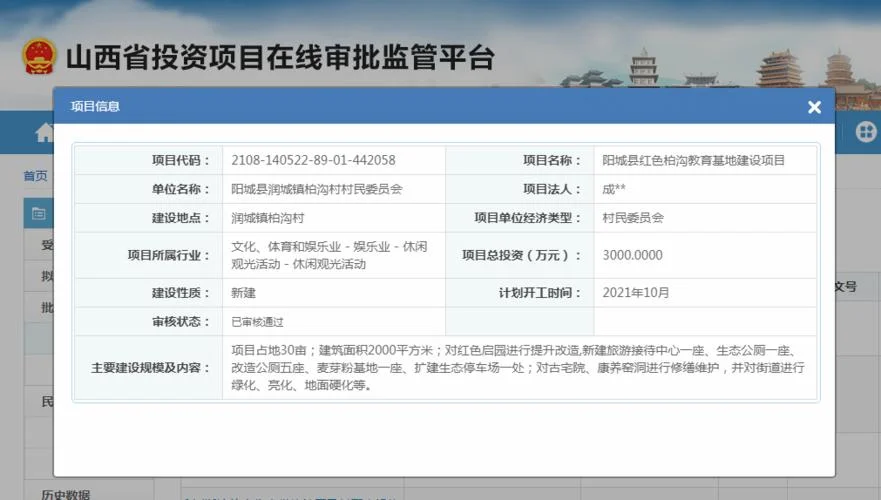Click the 项目单位经济类型 label
This screenshot has height=500, width=881.
527,218
